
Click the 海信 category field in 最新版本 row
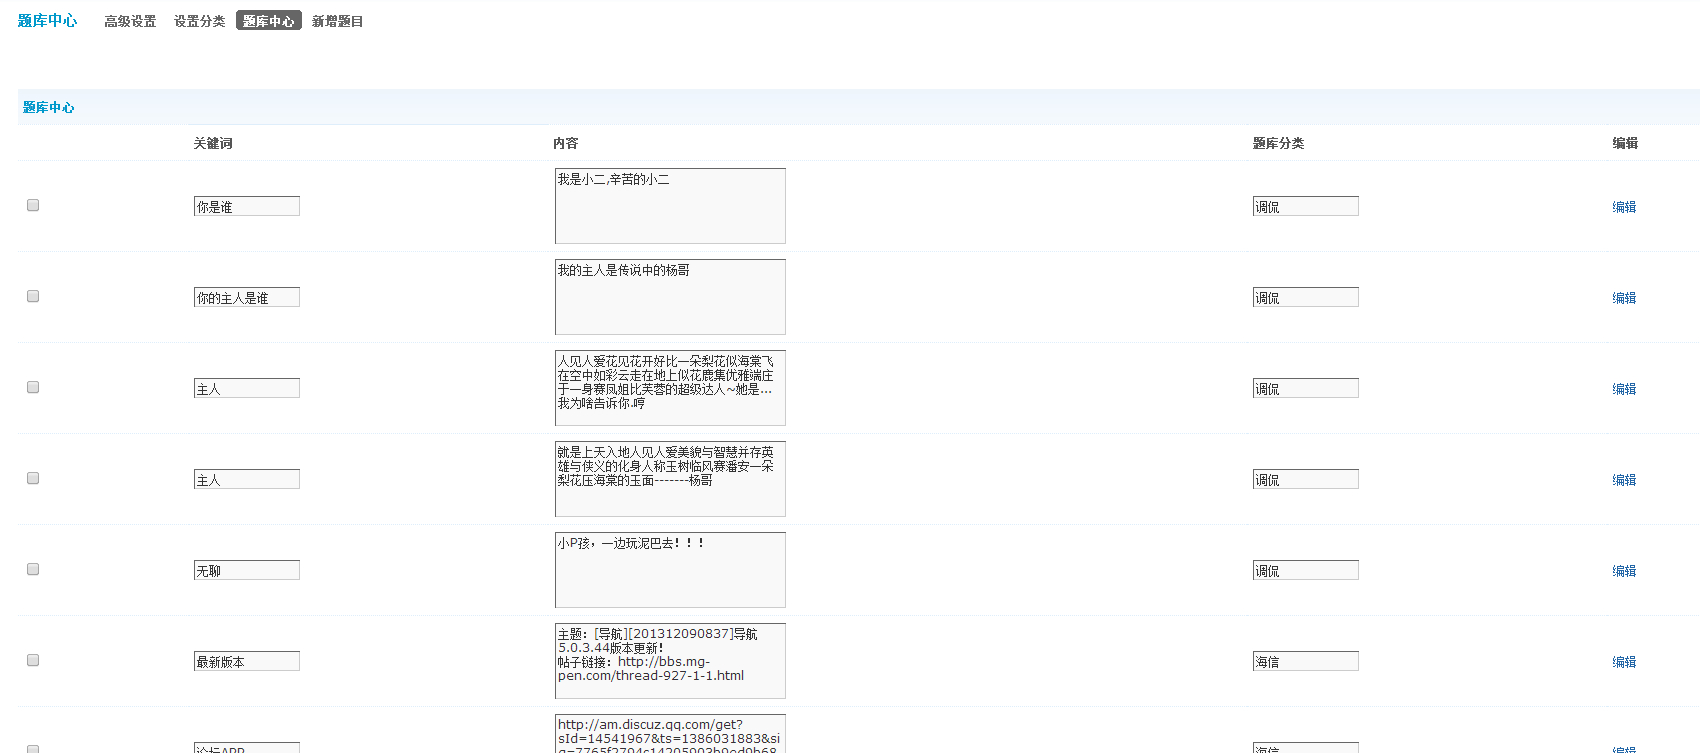tap(1306, 661)
